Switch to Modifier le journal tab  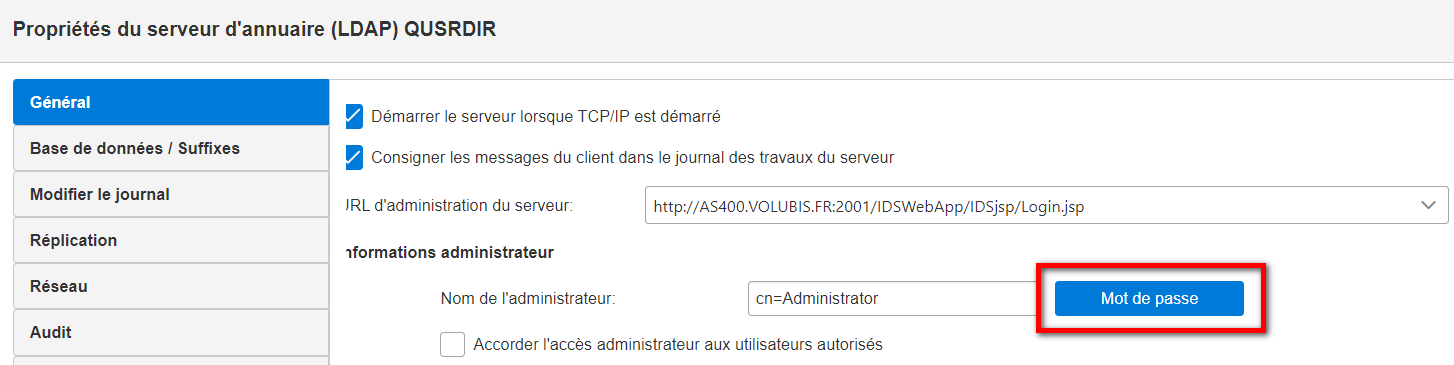[171, 194]
